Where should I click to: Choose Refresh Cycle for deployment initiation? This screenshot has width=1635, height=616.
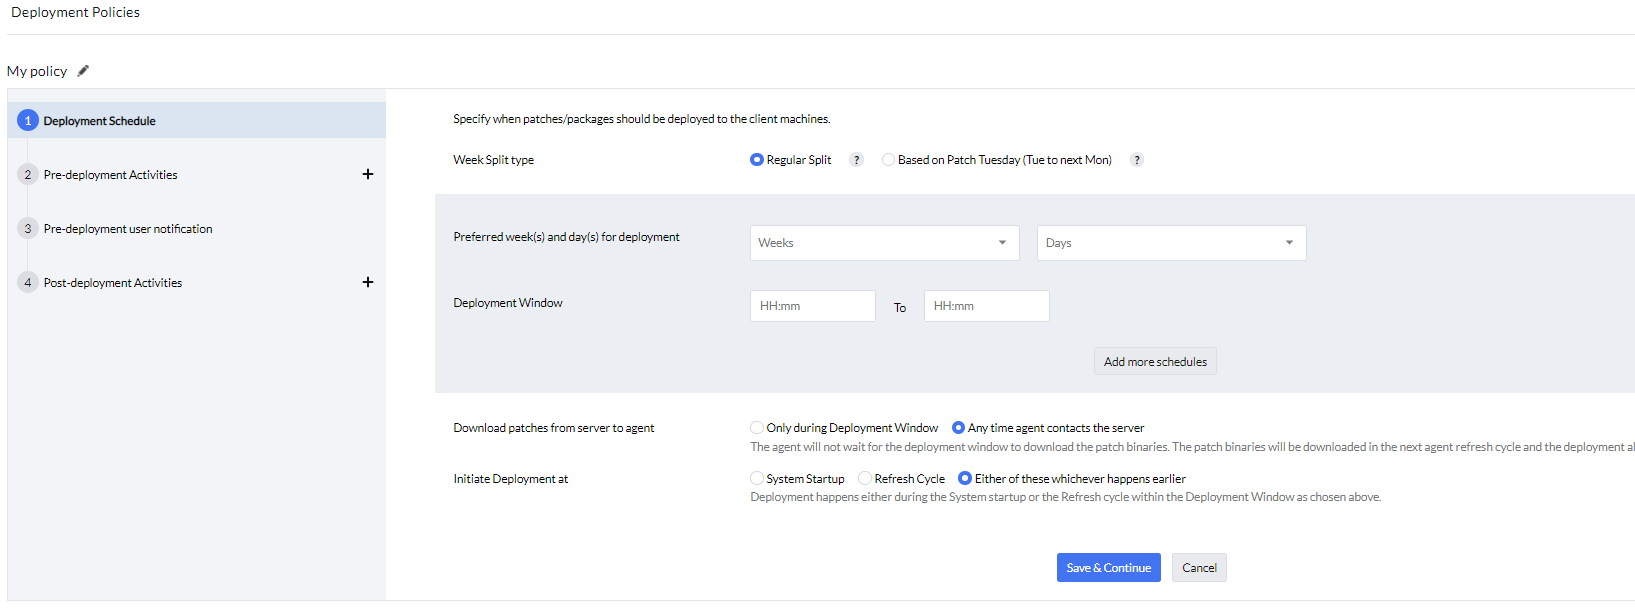click(865, 479)
